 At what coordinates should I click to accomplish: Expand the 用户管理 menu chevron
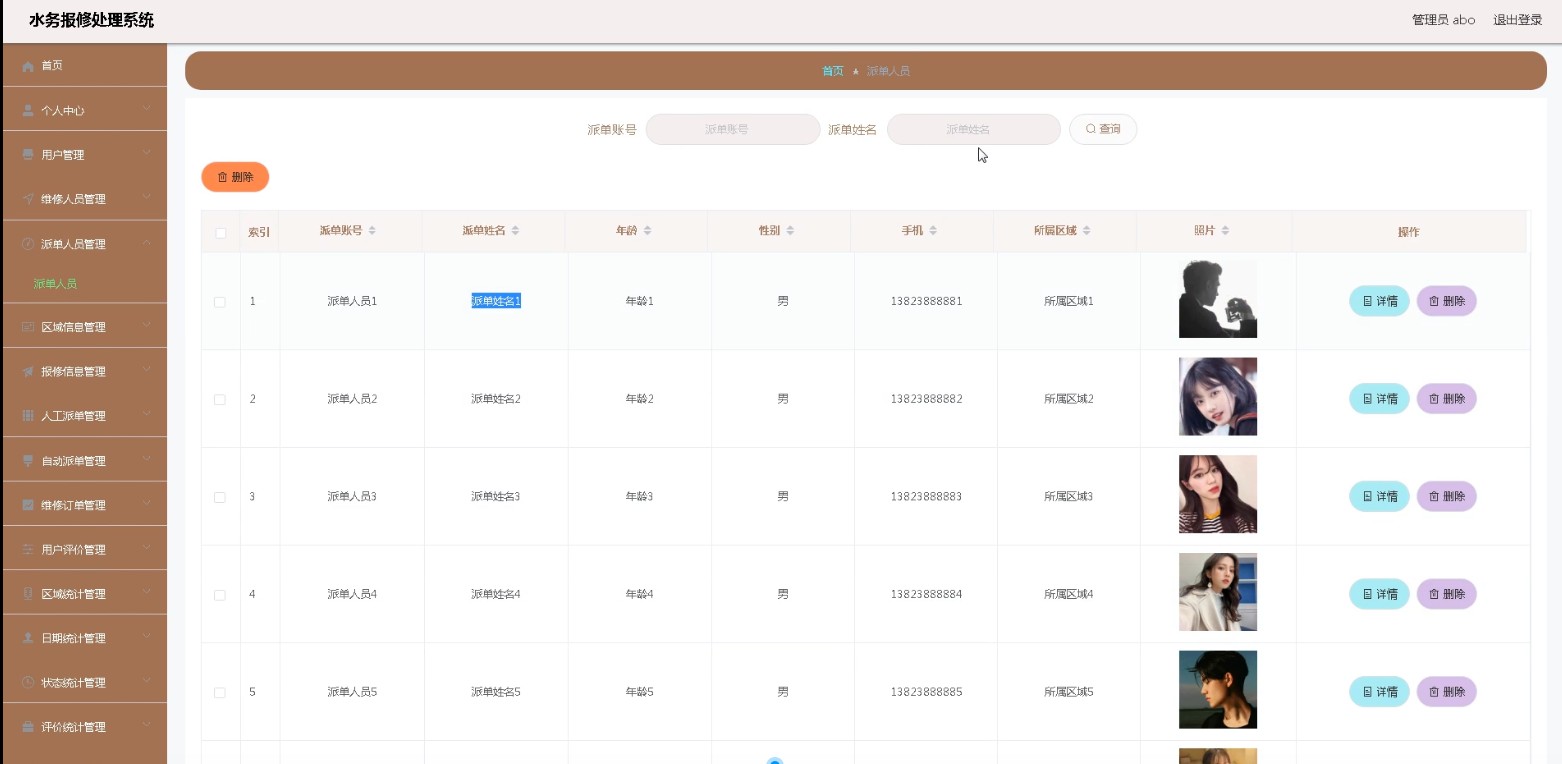[146, 153]
